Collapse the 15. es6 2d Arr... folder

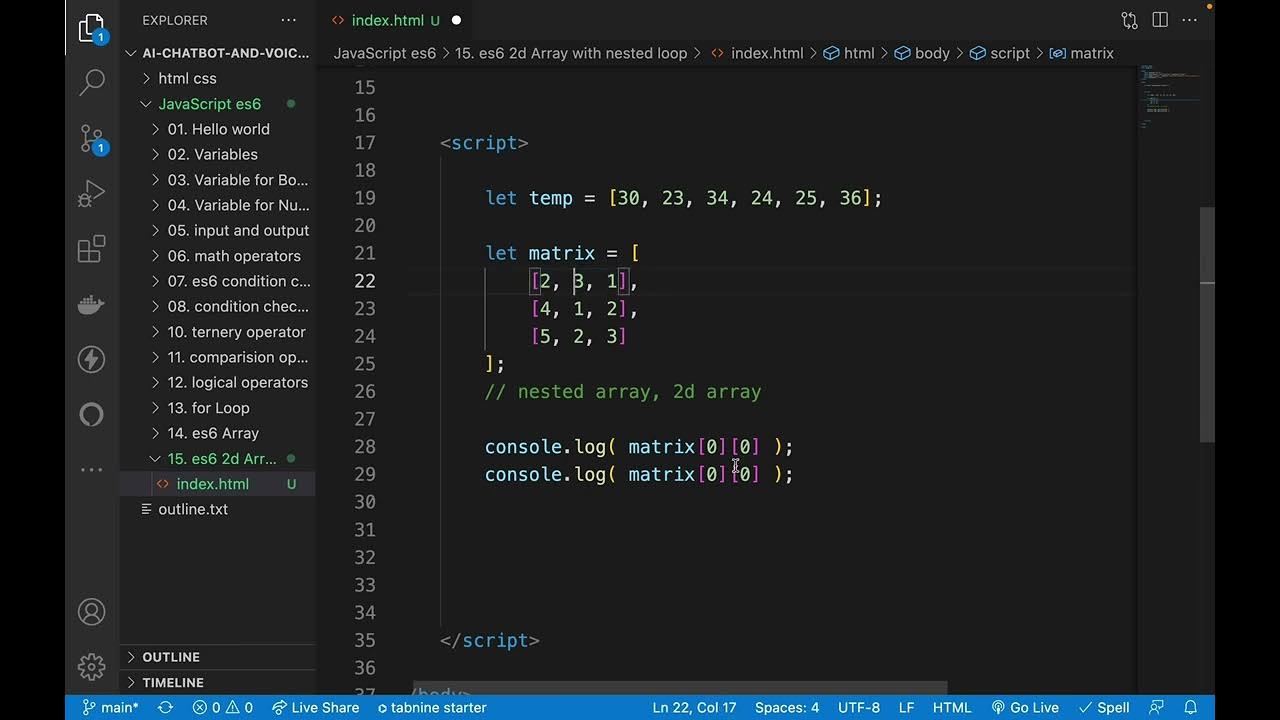click(x=217, y=458)
